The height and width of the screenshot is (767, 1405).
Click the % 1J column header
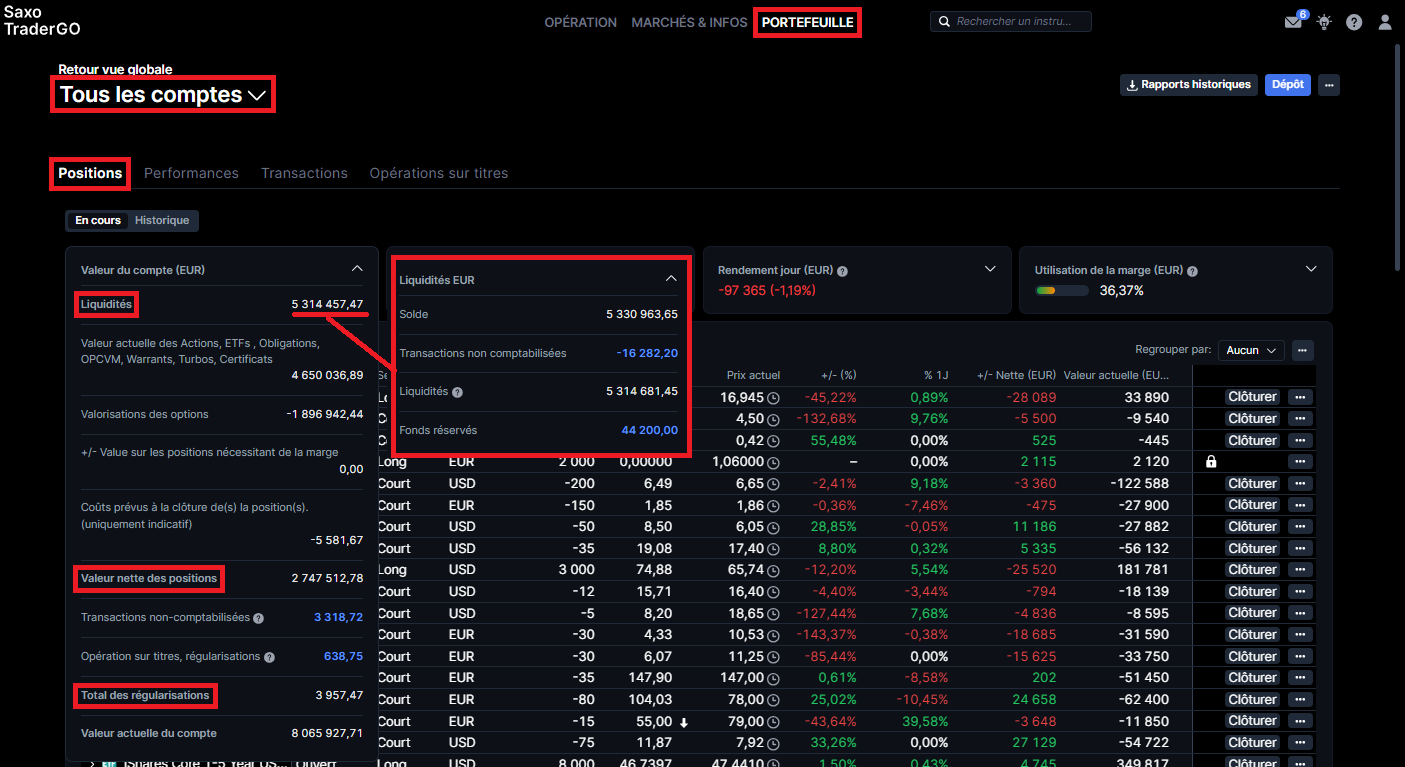click(x=936, y=376)
